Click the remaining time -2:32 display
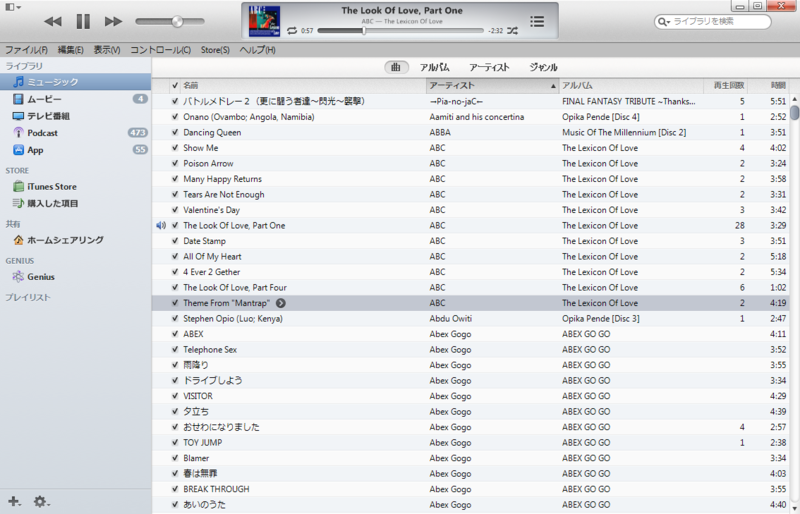This screenshot has height=514, width=800. (495, 31)
